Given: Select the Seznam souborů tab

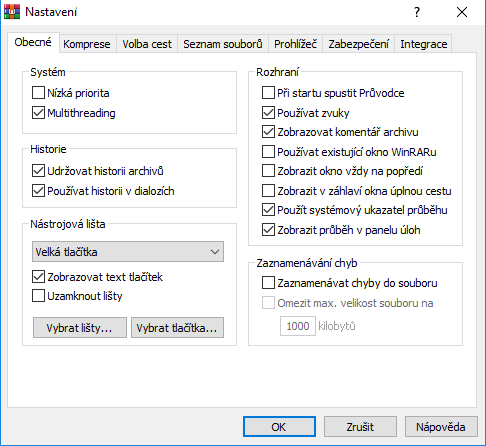Looking at the screenshot, I should click(223, 44).
